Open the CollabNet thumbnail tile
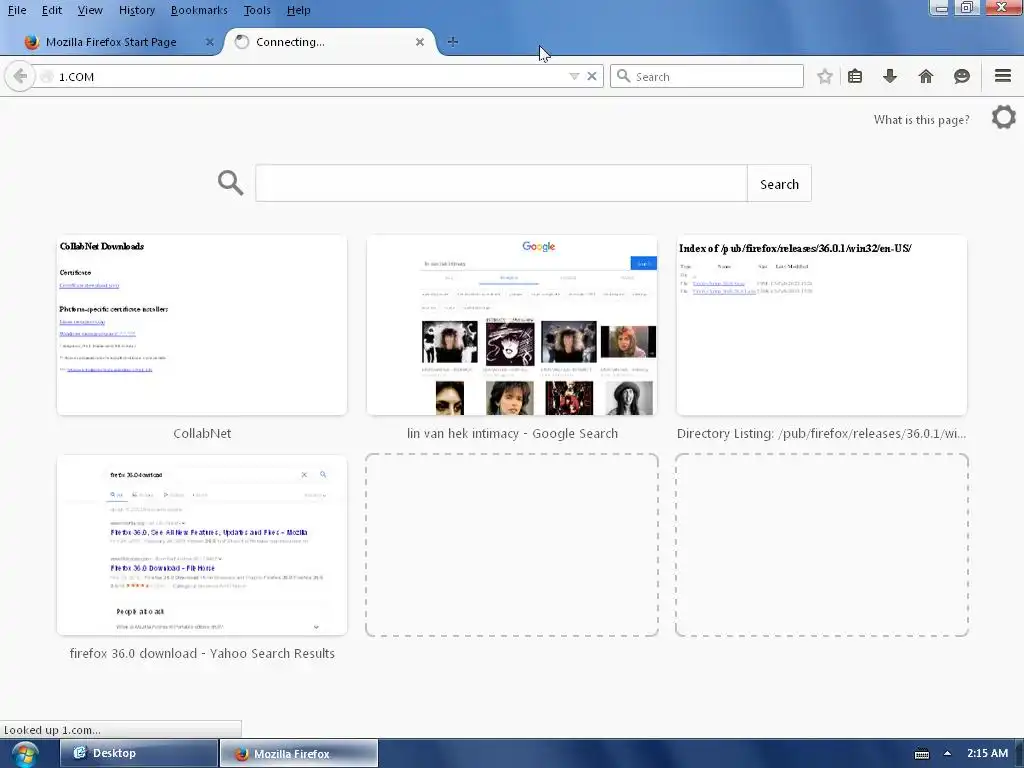Screen dimensions: 1024x768 (x=202, y=325)
